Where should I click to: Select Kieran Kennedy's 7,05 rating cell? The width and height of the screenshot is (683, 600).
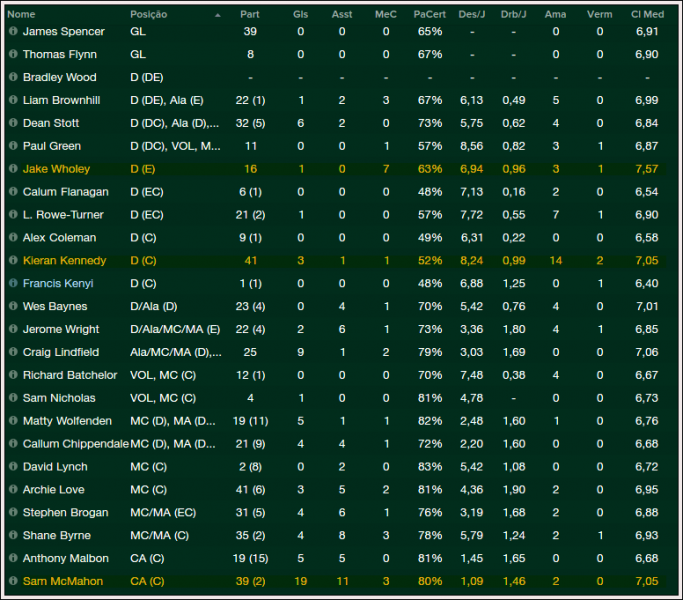[x=646, y=261]
